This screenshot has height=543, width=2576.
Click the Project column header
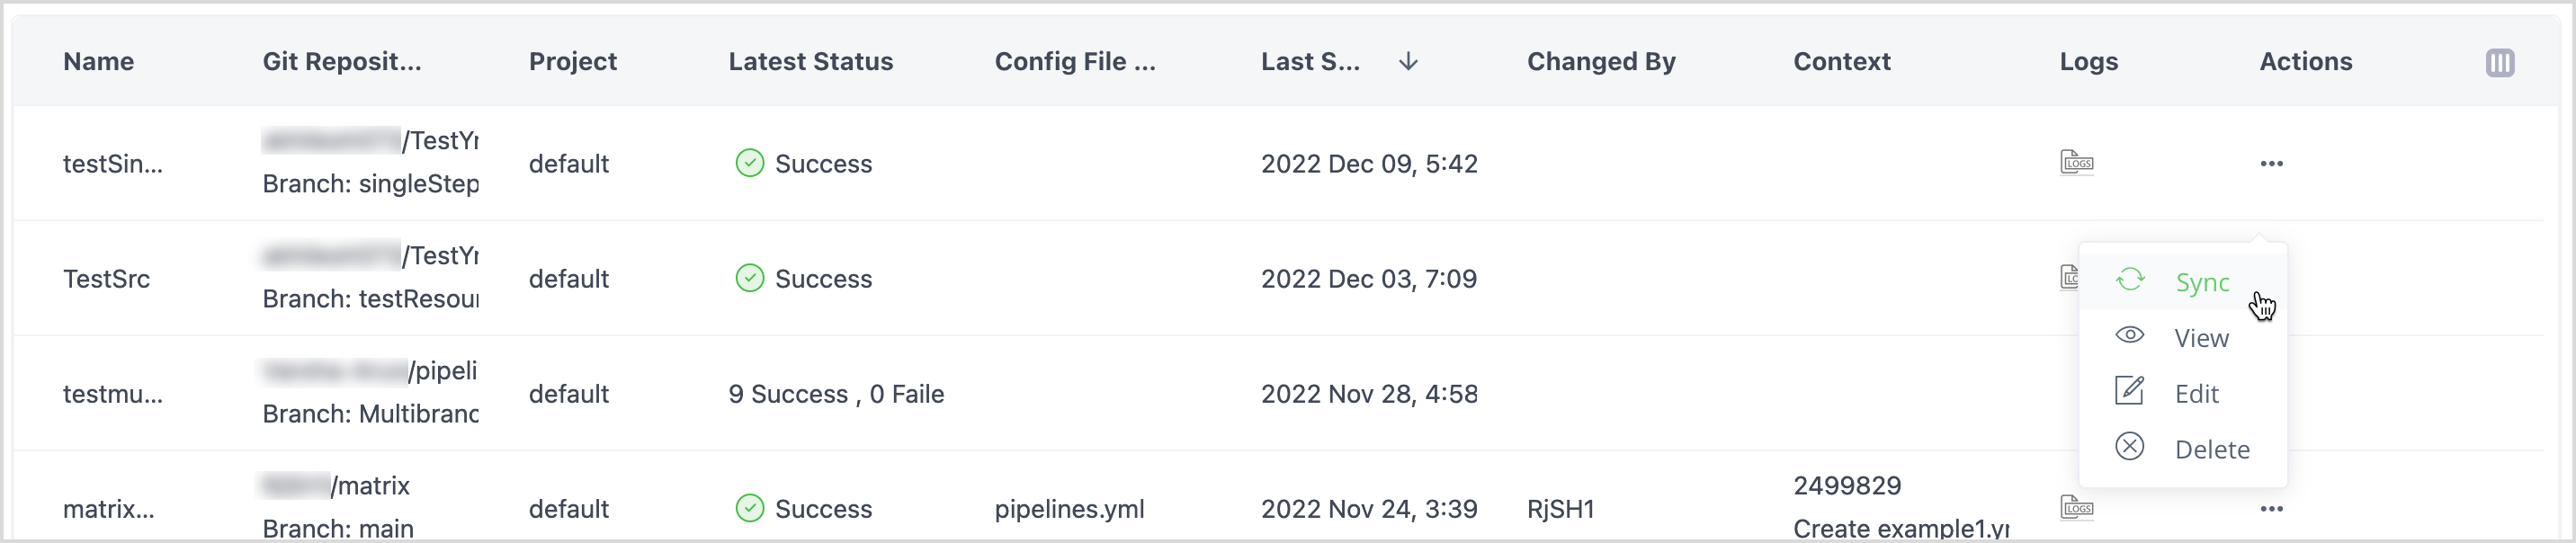(572, 62)
